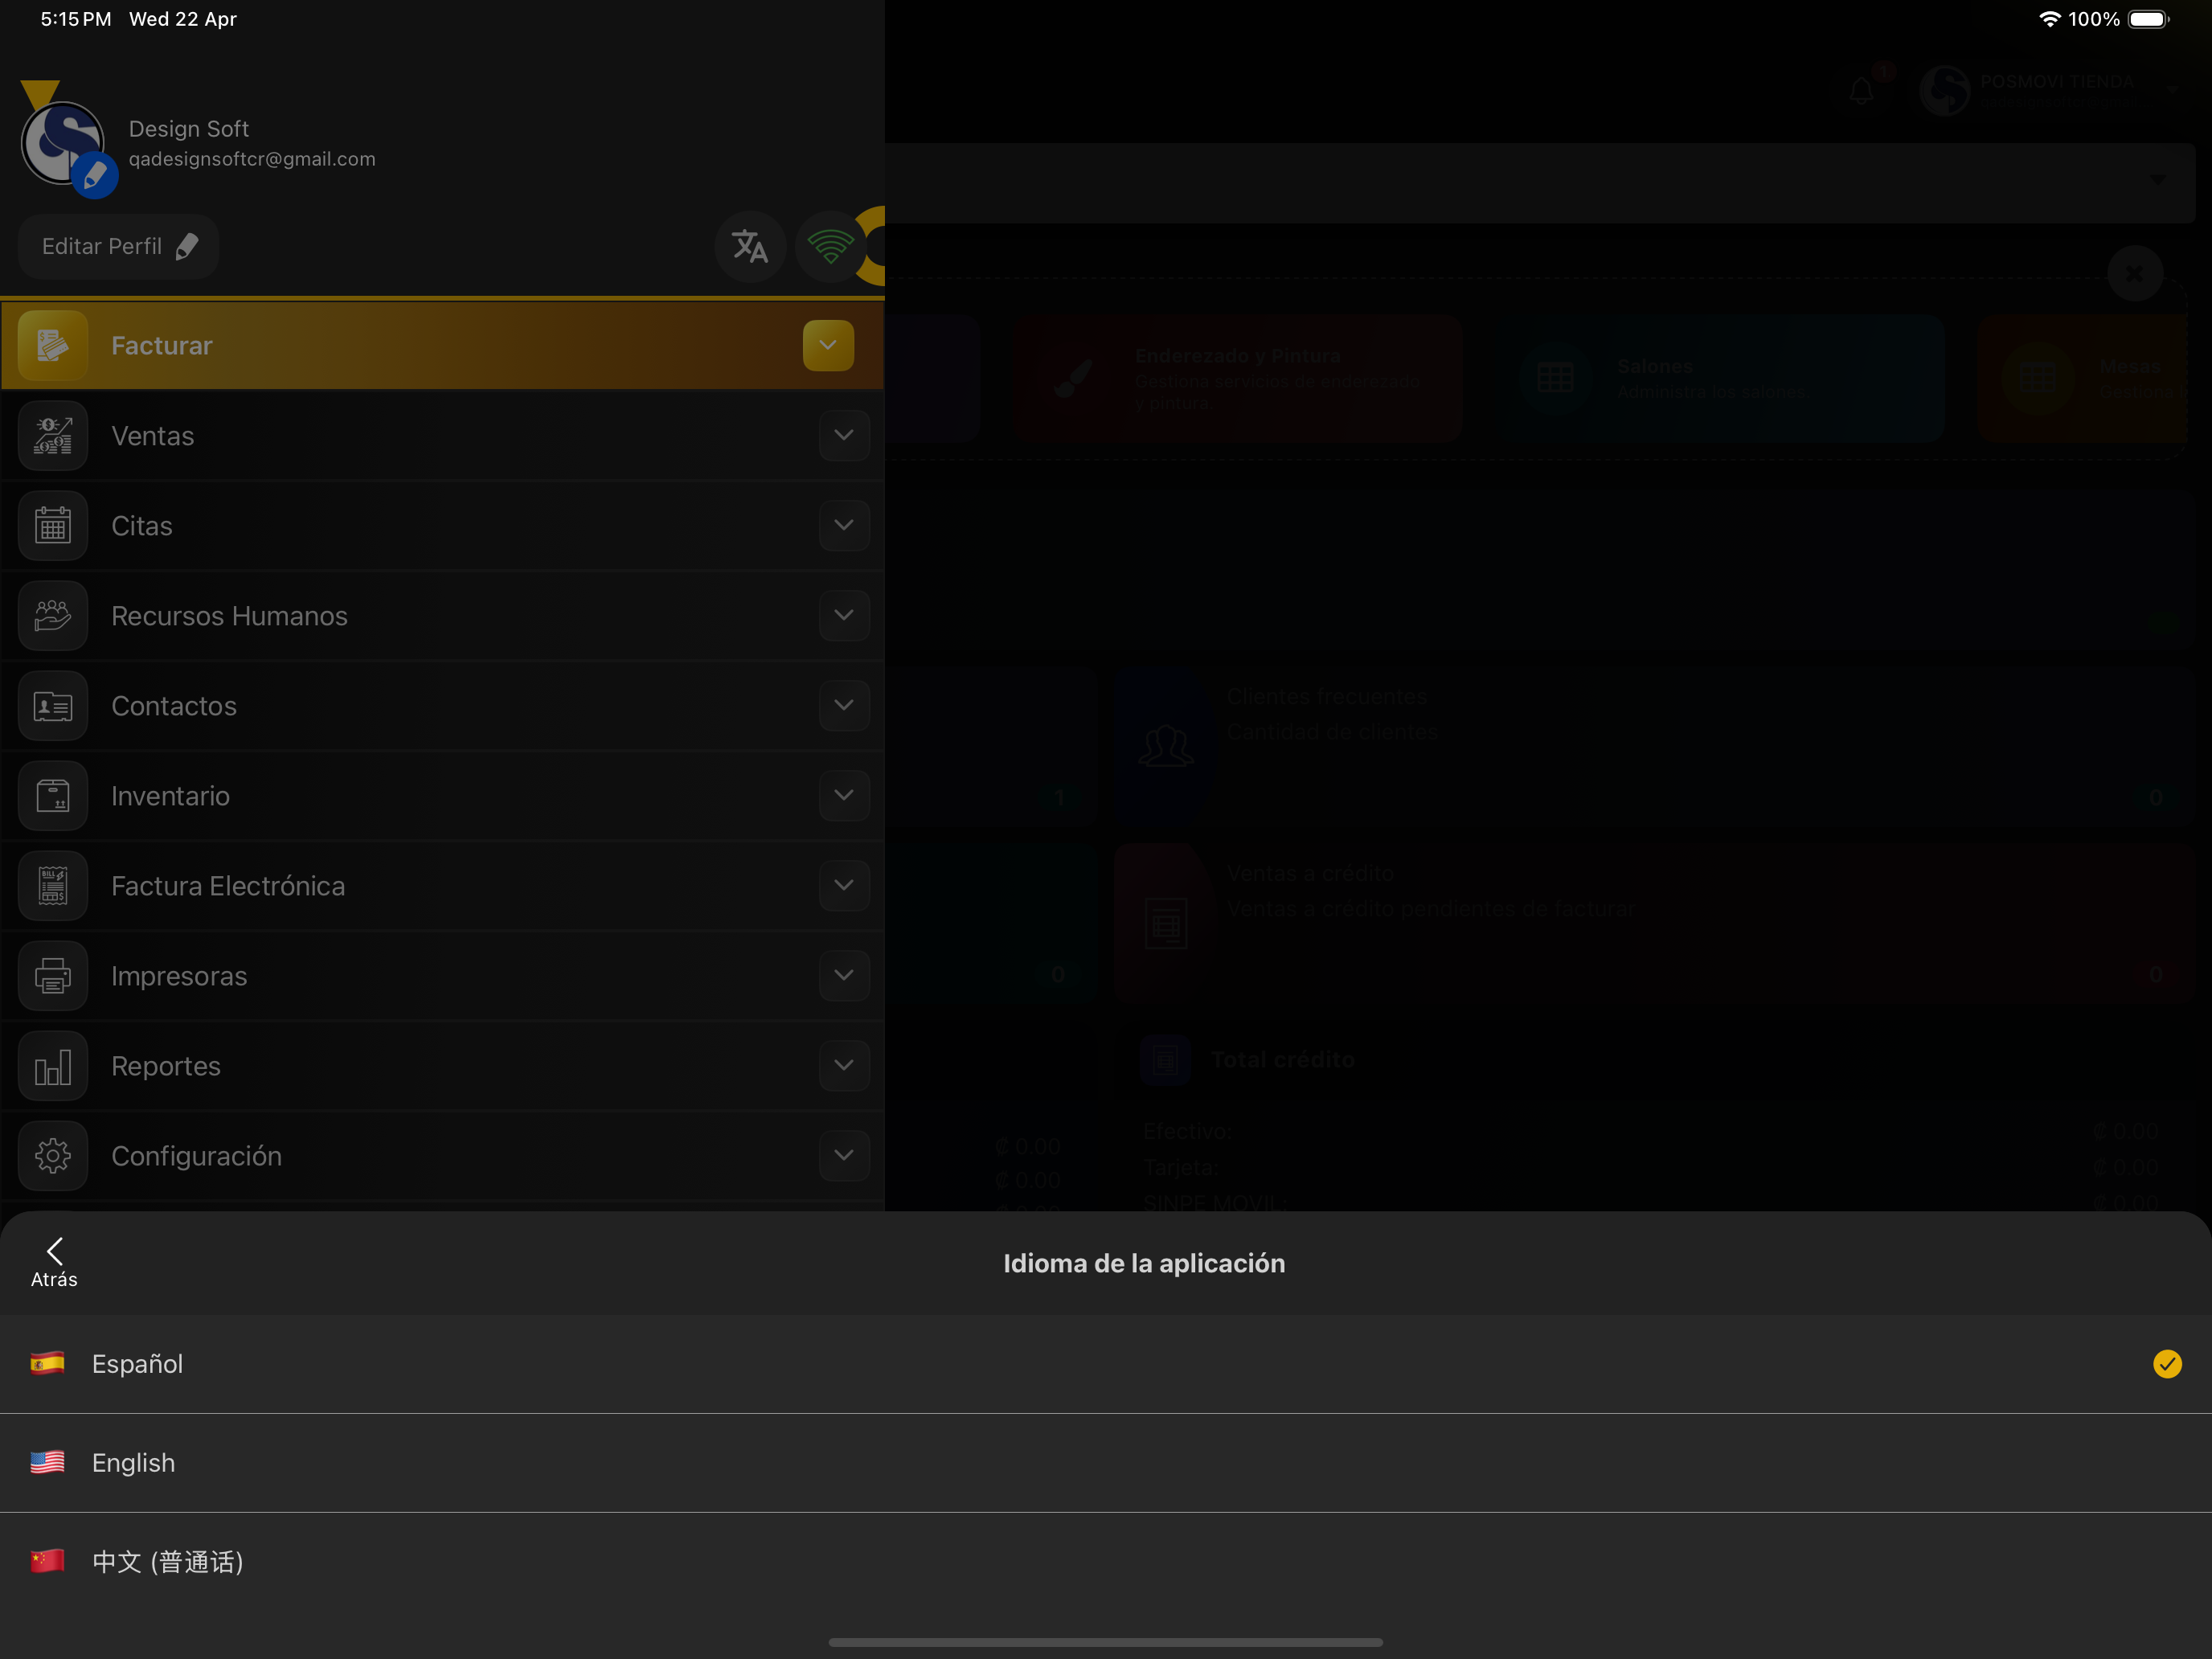Tap the Contactos card icon
Screen dimensions: 2212x1659
pos(53,705)
